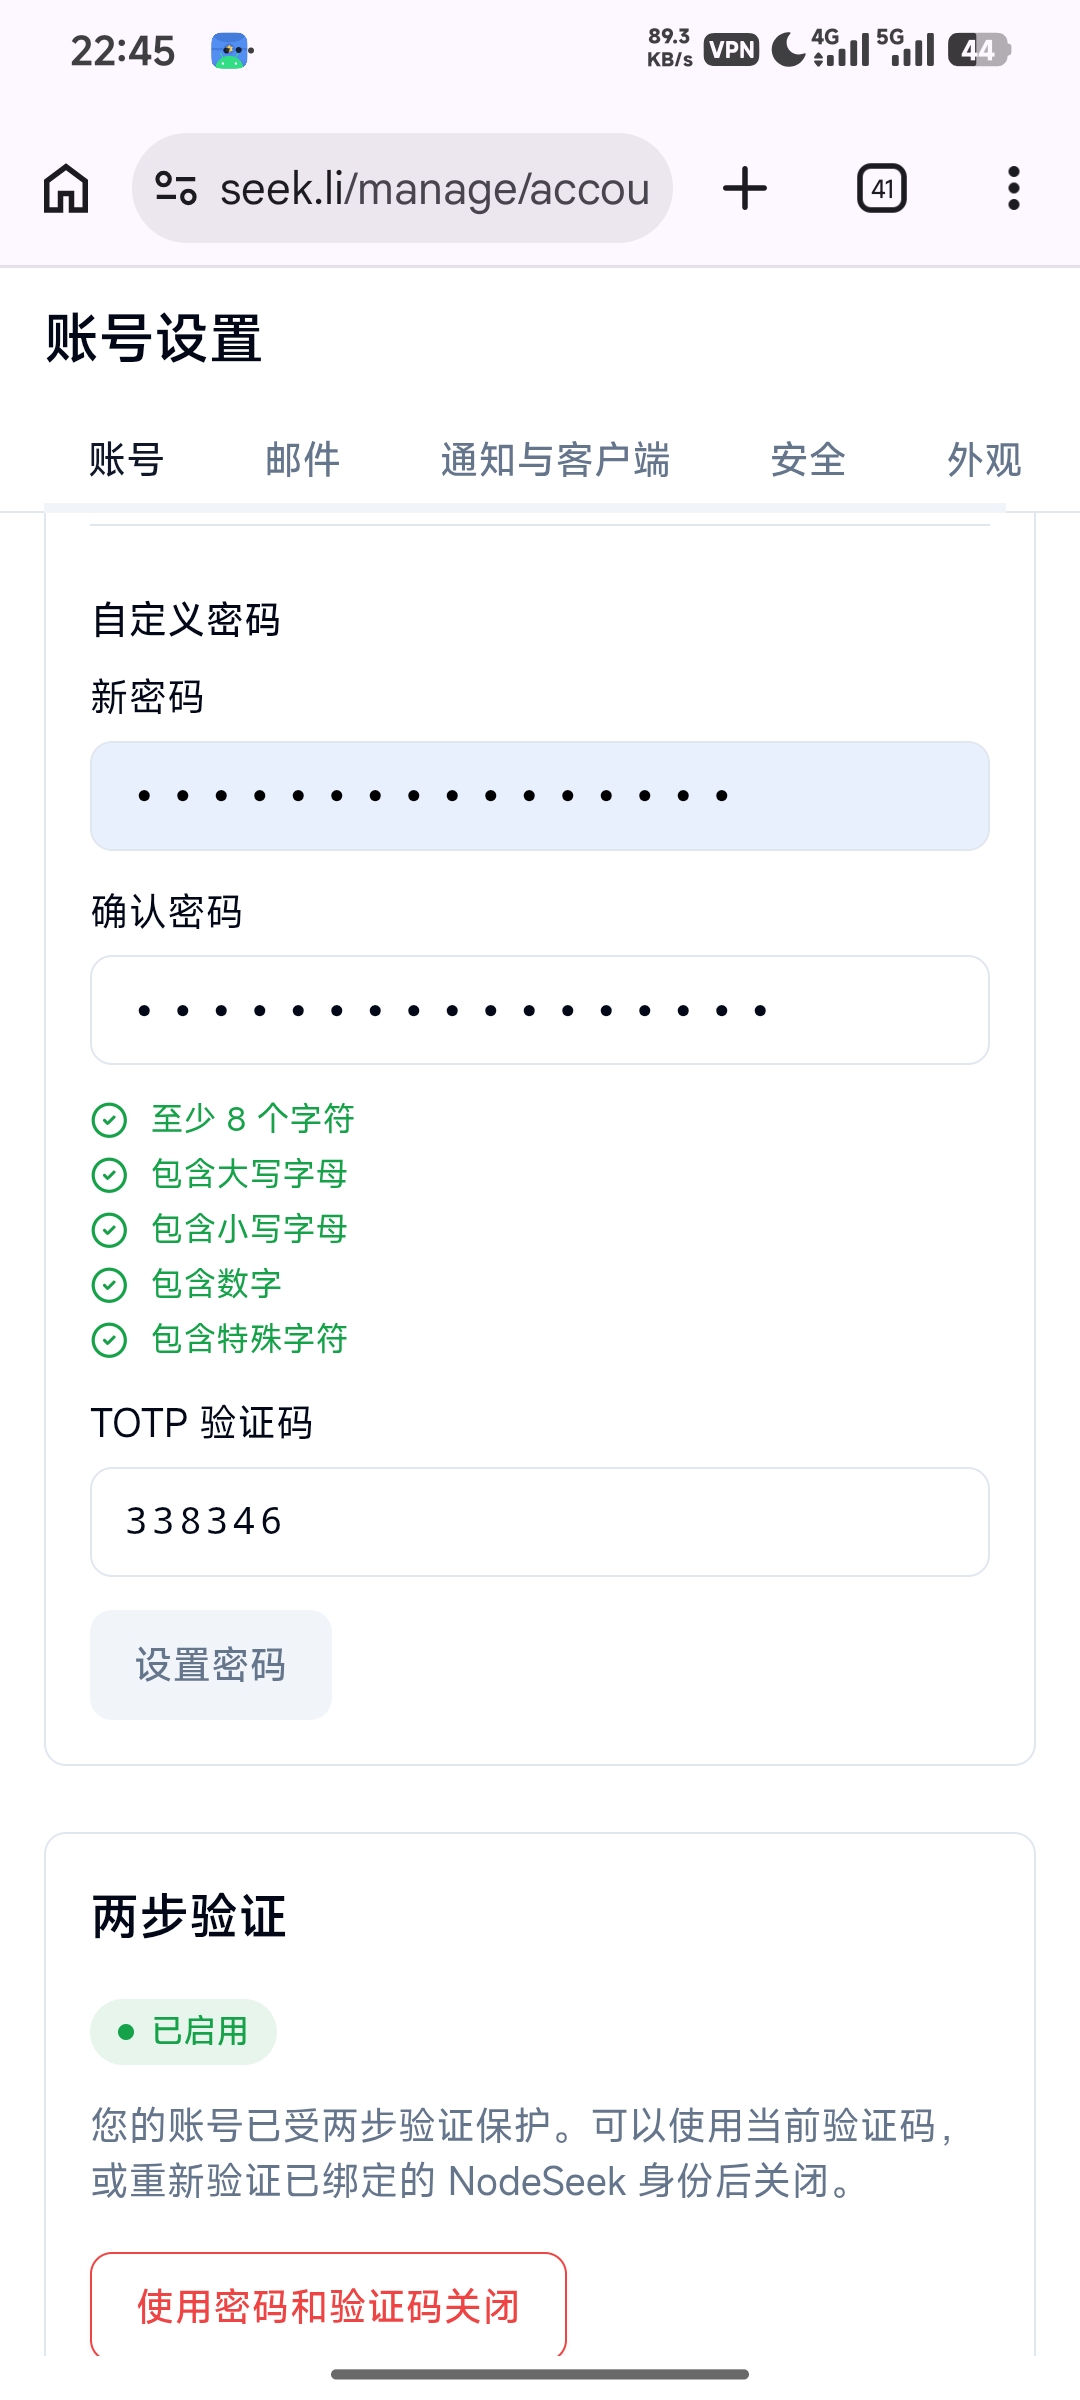Open the 安全 tab
1080x2400 pixels.
pyautogui.click(x=809, y=460)
